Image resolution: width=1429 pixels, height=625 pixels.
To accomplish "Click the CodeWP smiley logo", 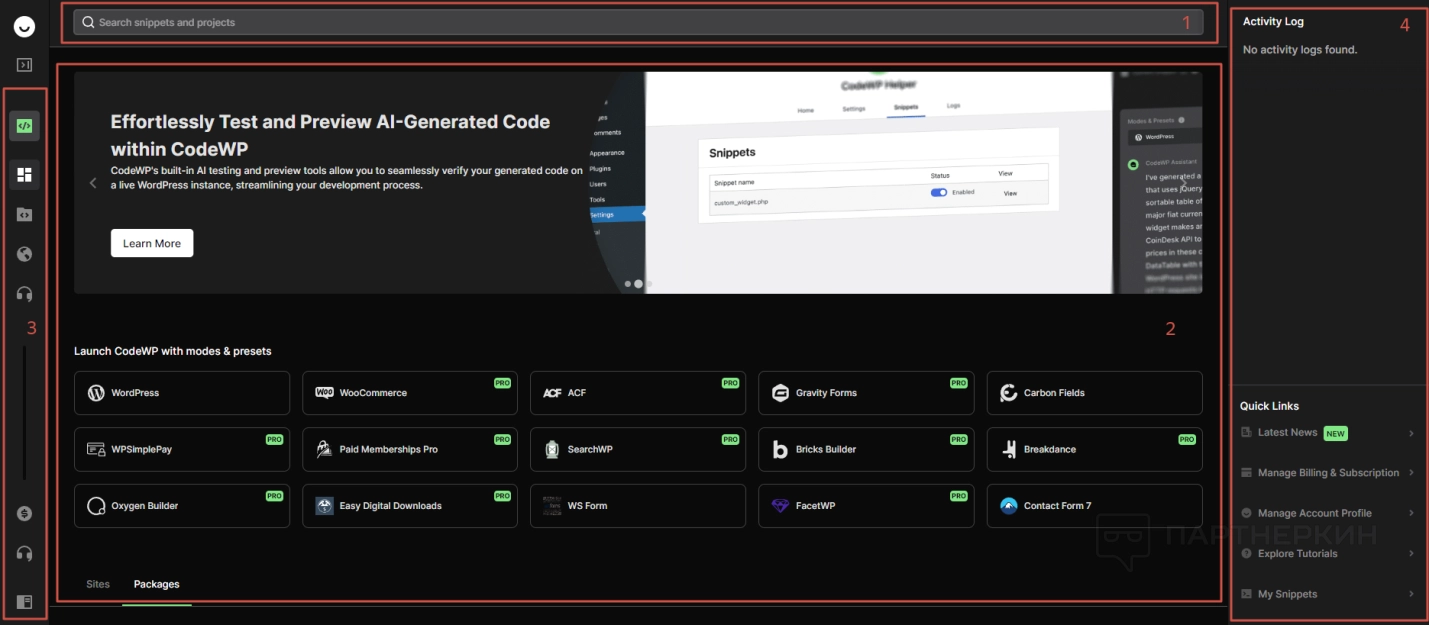I will click(25, 26).
